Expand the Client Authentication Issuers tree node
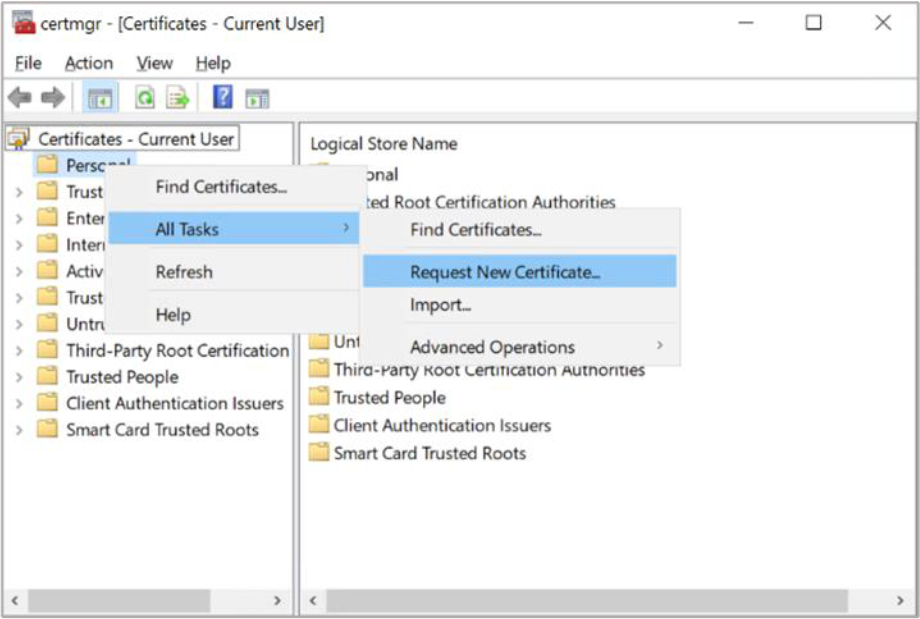920x619 pixels. [x=19, y=404]
